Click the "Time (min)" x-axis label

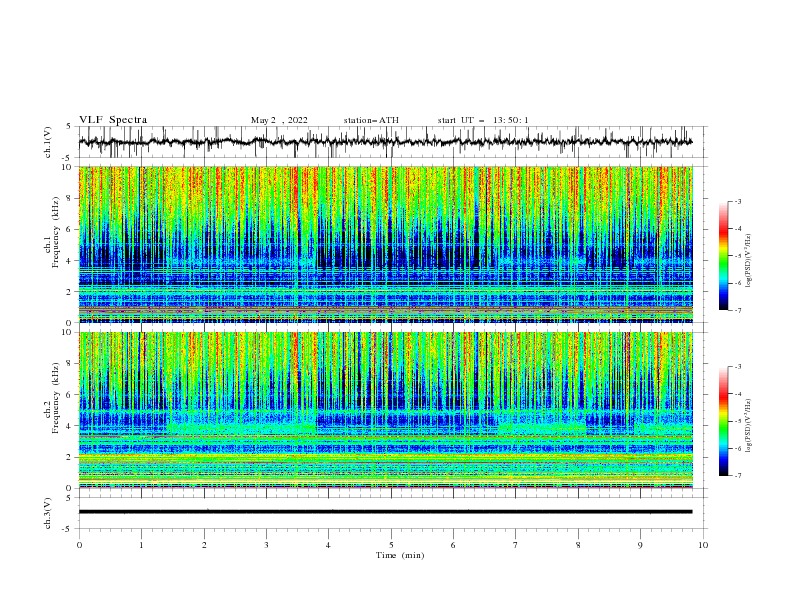point(400,555)
